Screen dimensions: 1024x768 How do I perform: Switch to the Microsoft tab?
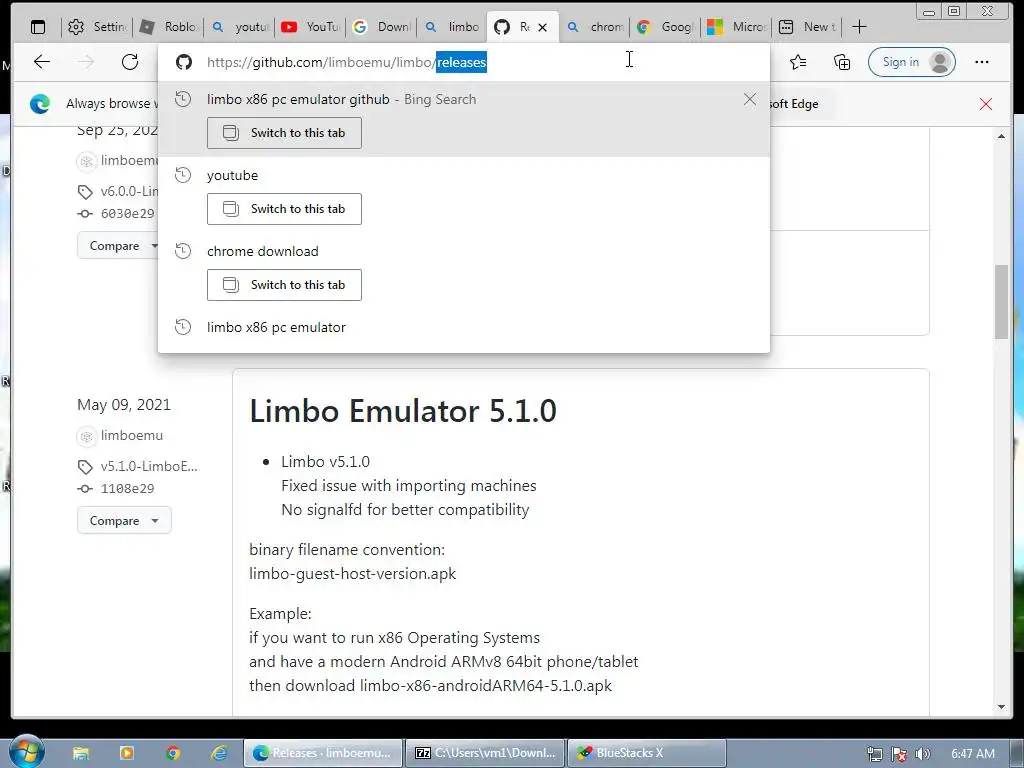tap(736, 27)
